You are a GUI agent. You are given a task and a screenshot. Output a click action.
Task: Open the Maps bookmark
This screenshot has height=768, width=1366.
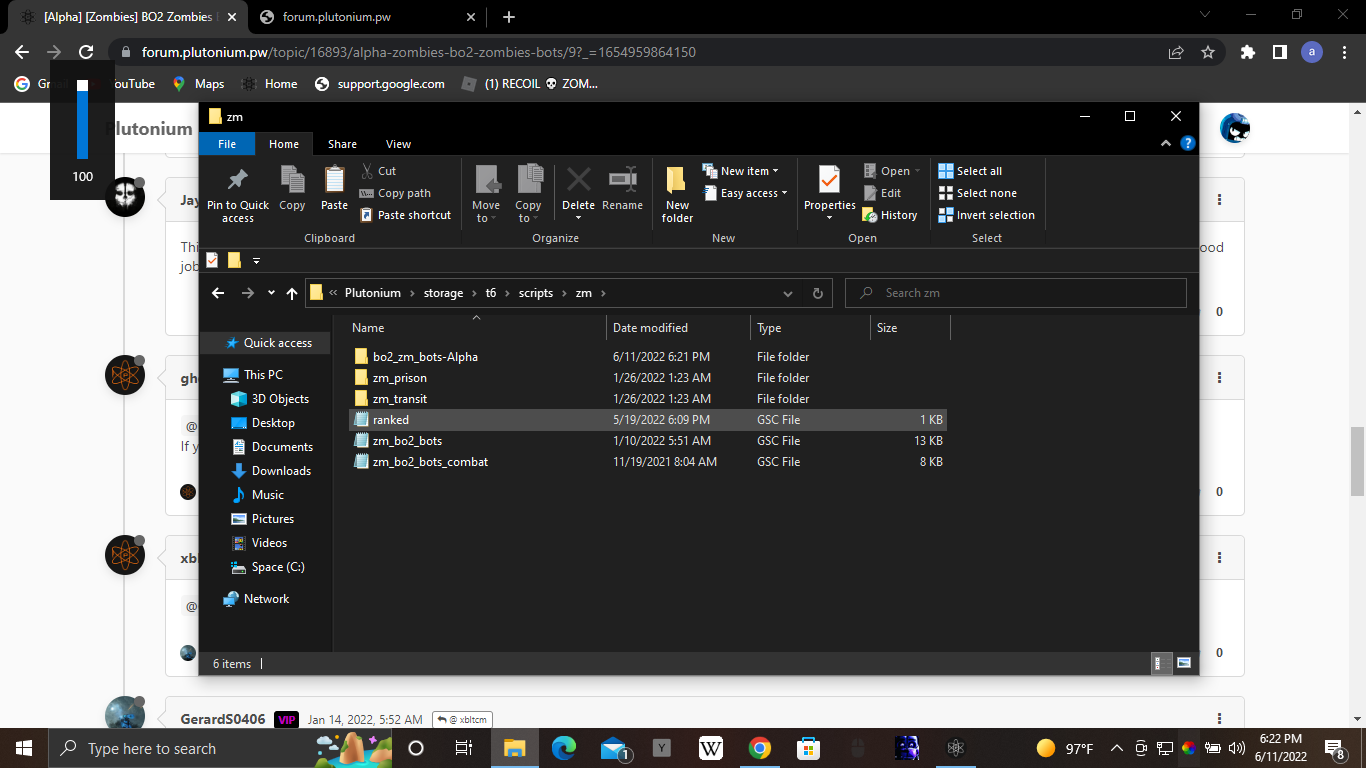click(198, 84)
